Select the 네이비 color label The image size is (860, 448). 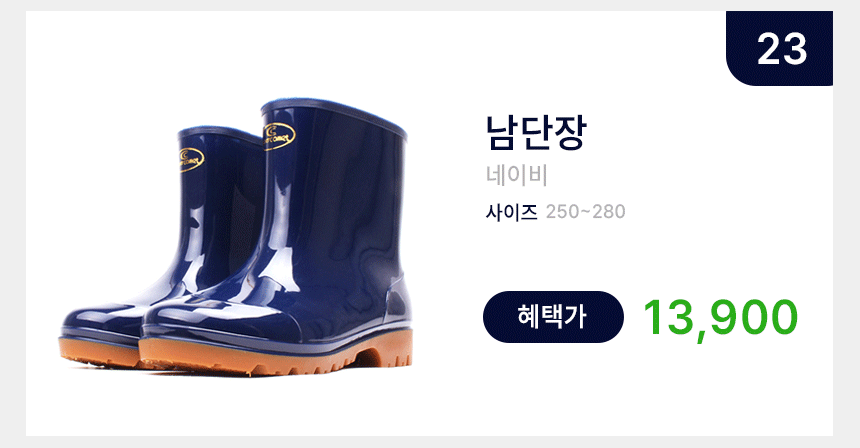pyautogui.click(x=517, y=176)
